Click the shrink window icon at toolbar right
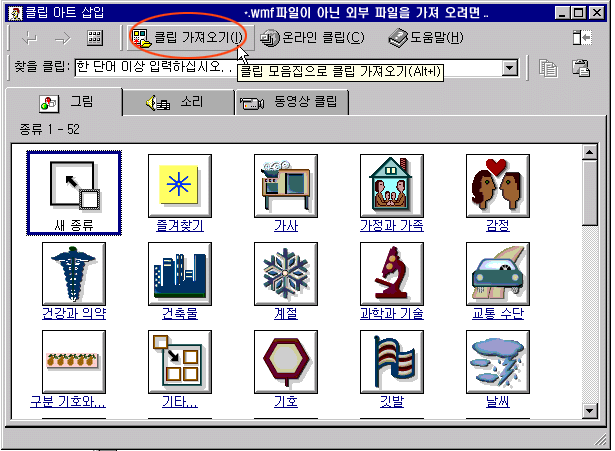Viewport: 615px width, 451px height. pyautogui.click(x=582, y=38)
